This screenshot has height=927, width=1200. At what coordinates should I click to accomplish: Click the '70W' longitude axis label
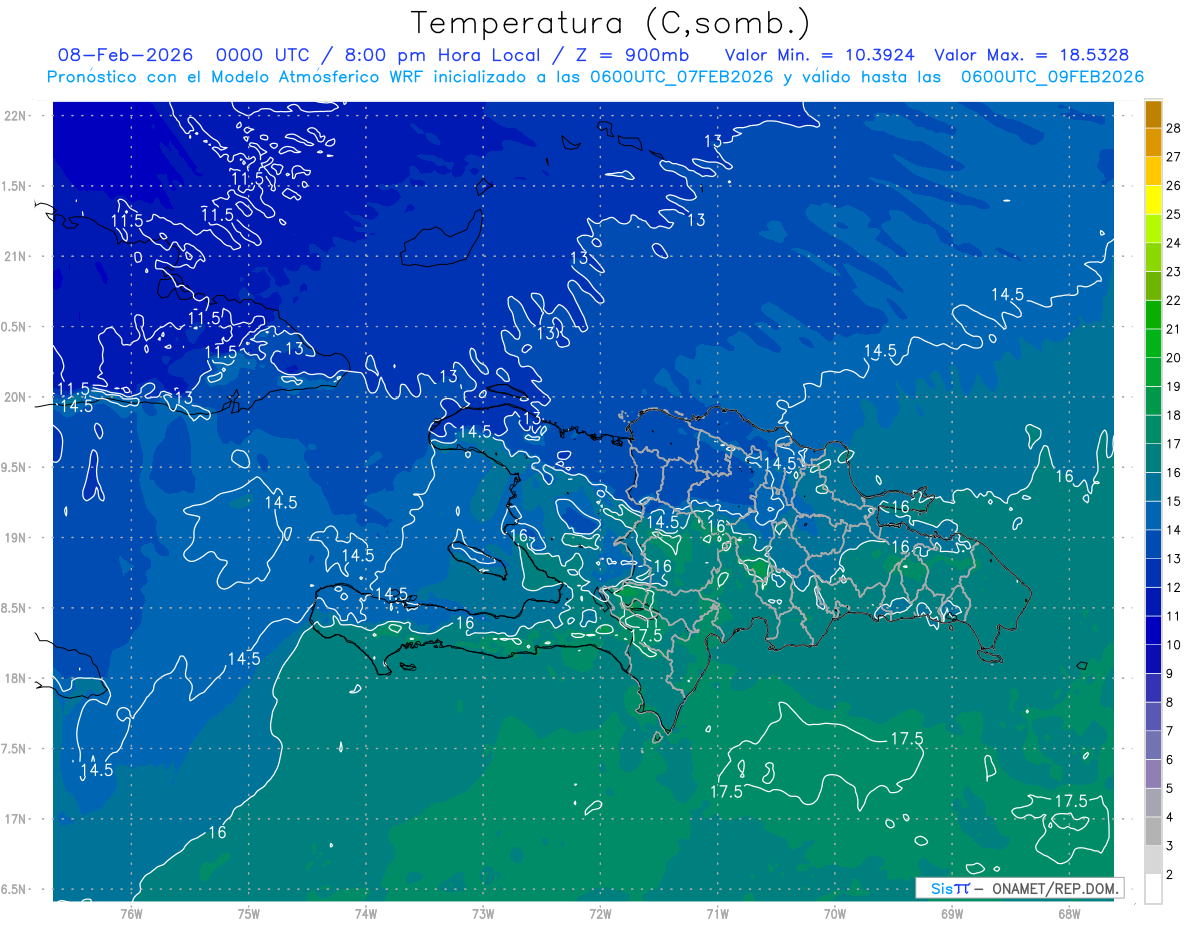click(835, 913)
